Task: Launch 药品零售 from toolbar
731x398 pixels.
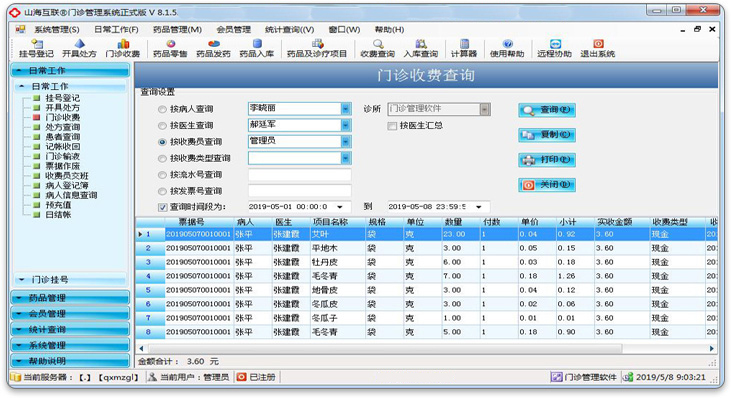Action: [x=170, y=48]
